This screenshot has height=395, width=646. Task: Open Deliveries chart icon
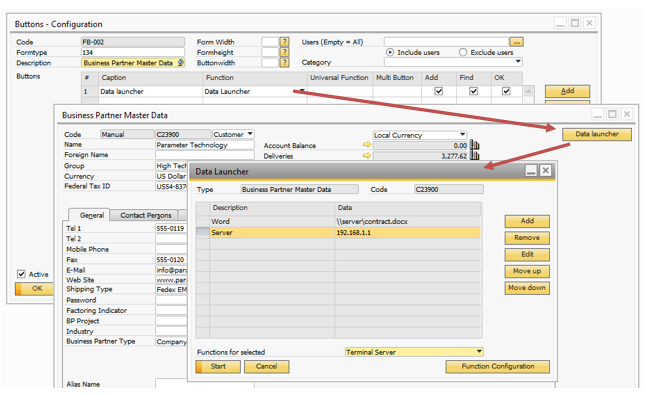(475, 156)
